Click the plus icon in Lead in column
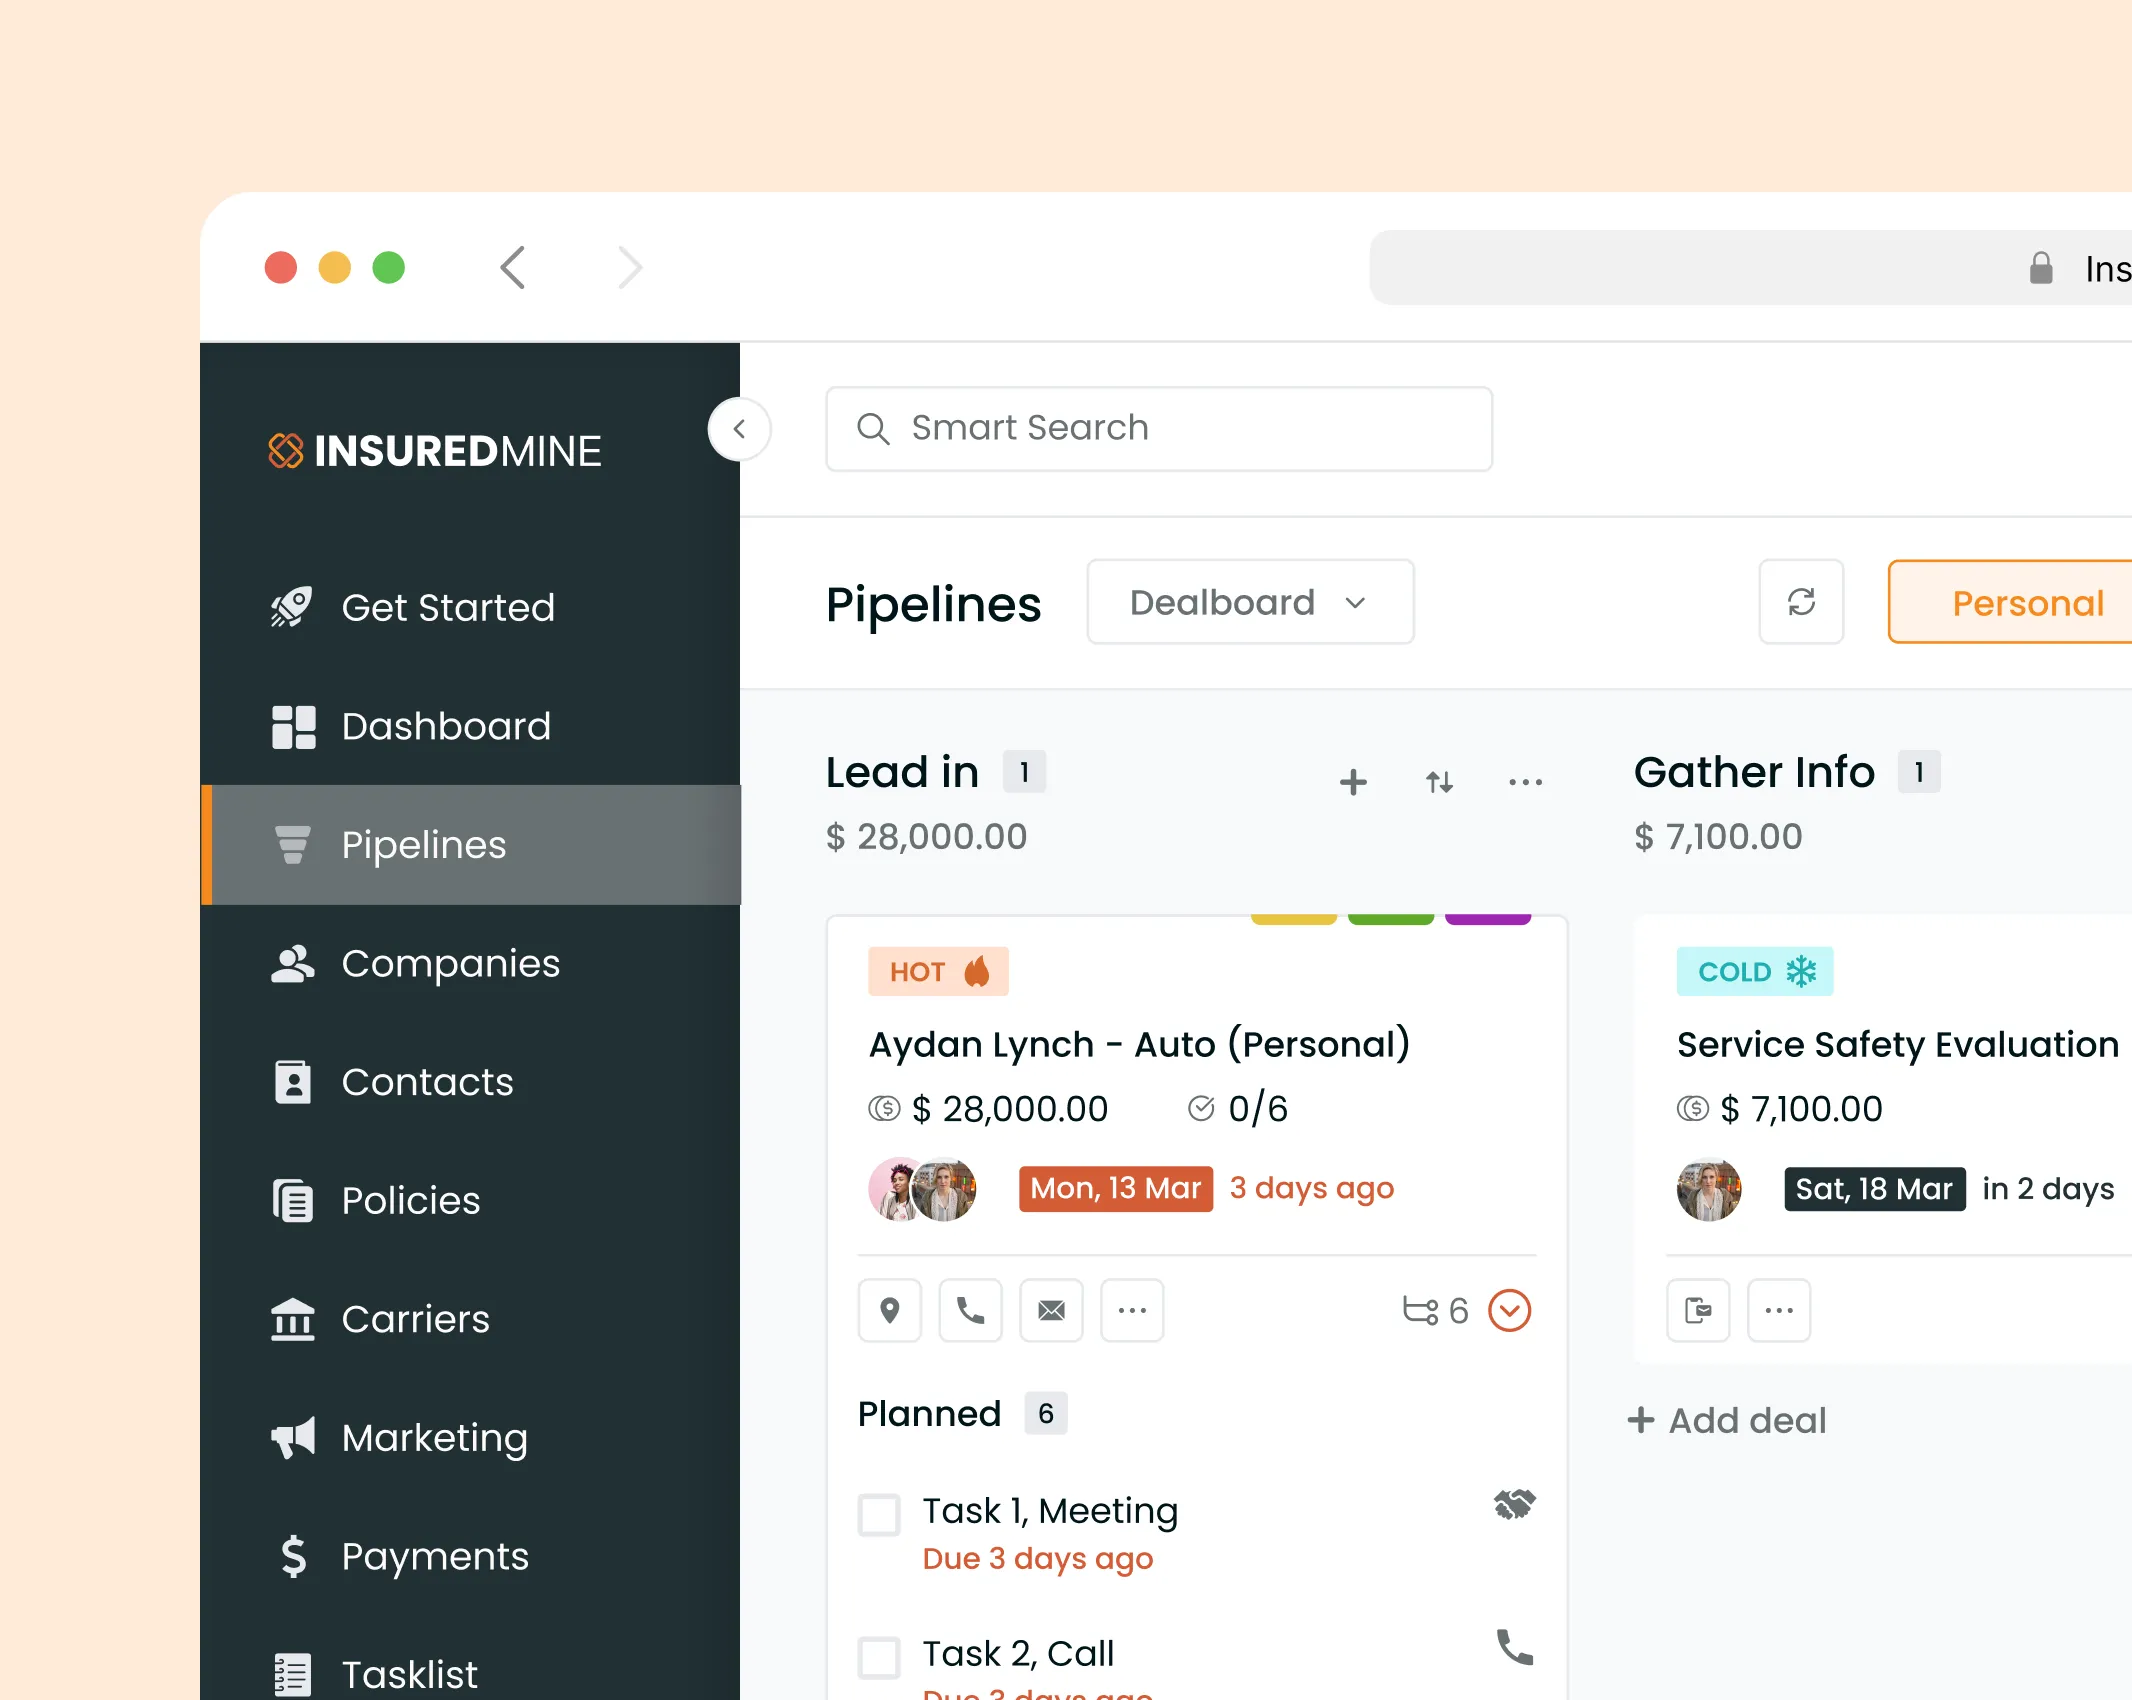 point(1353,782)
